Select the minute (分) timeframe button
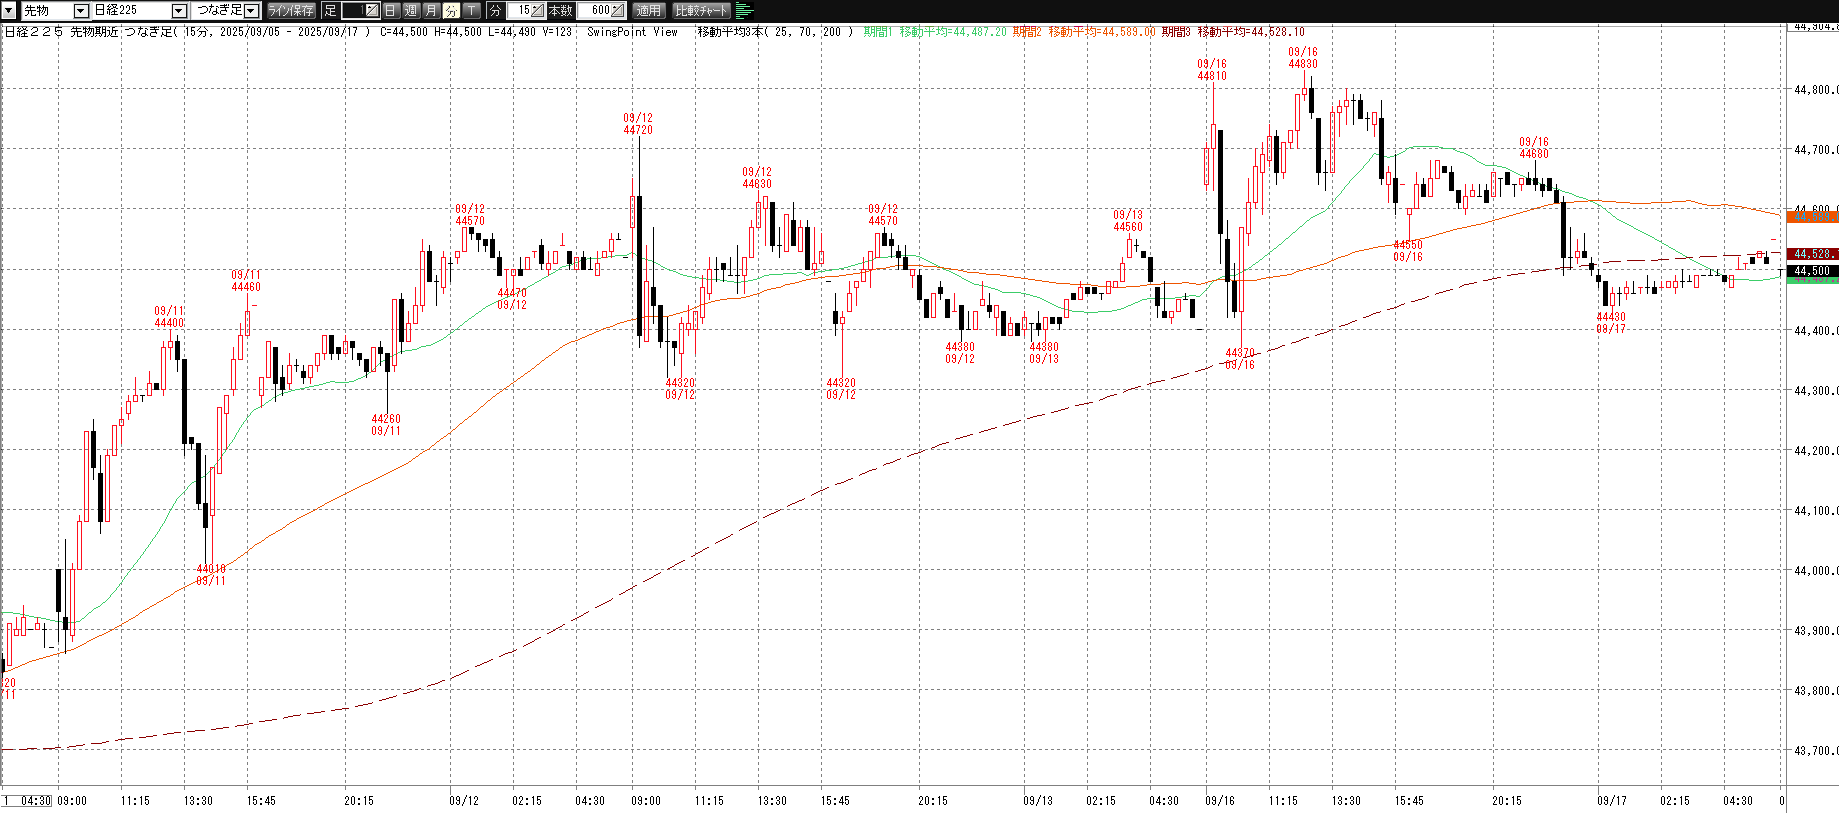1839x813 pixels. [451, 11]
